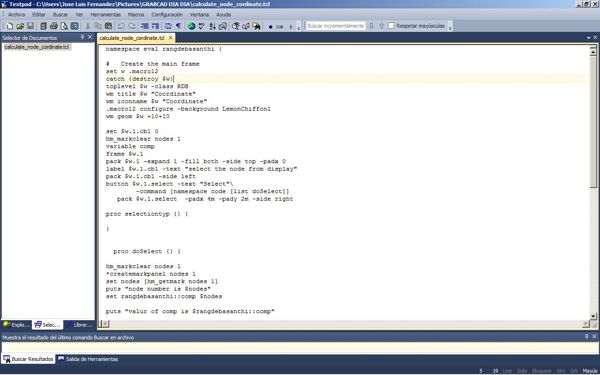
Task: Click the line 'variable comp'
Action: (130, 146)
